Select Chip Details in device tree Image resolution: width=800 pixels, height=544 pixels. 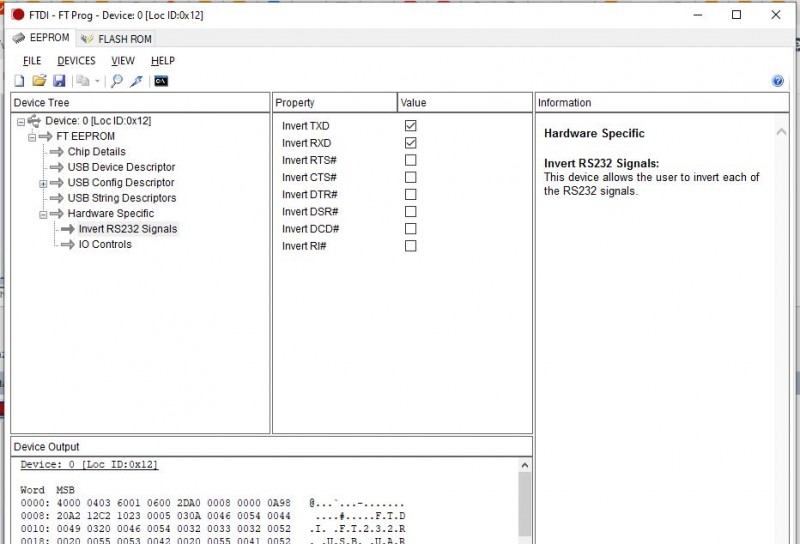tap(96, 152)
